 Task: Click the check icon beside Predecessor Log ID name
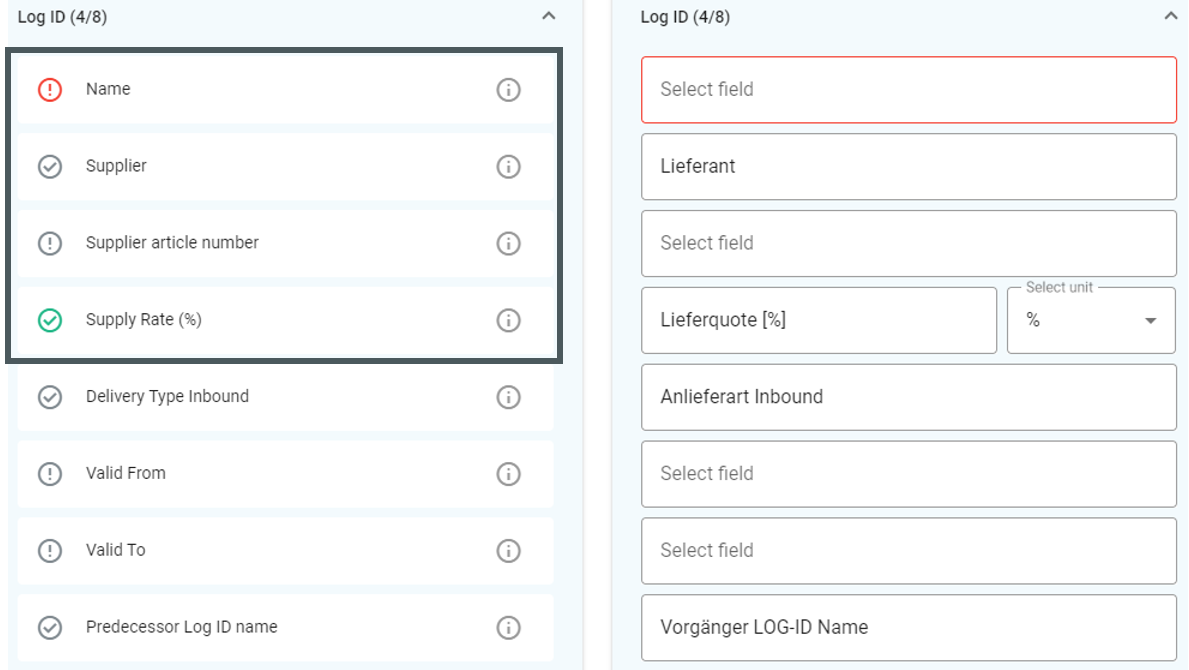point(50,628)
